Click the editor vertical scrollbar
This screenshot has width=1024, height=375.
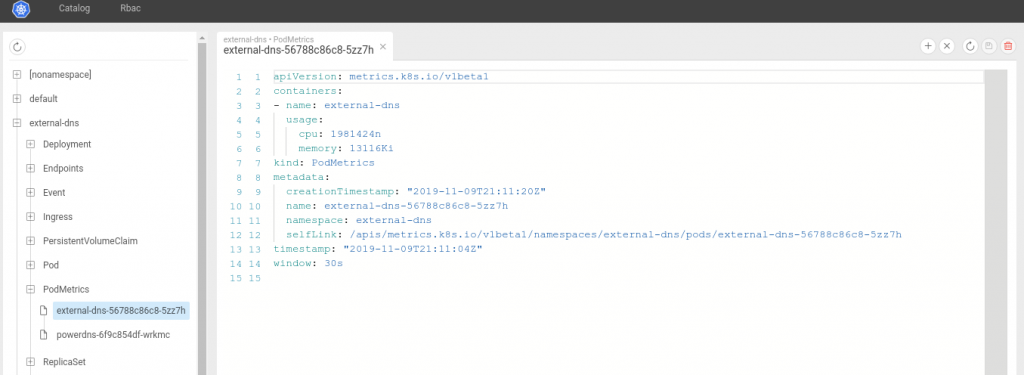pos(995,222)
